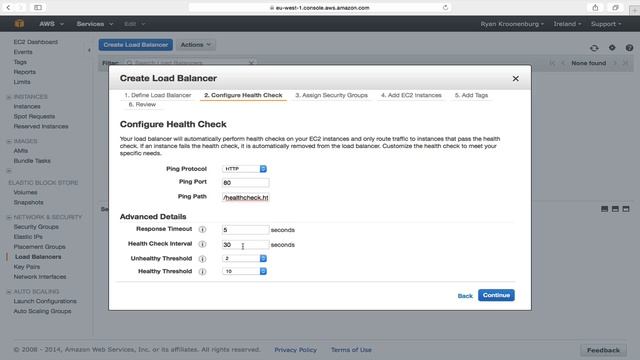Viewport: 640px width, 360px height.
Task: Go back with the browser back arrow
Action: coord(8,7)
